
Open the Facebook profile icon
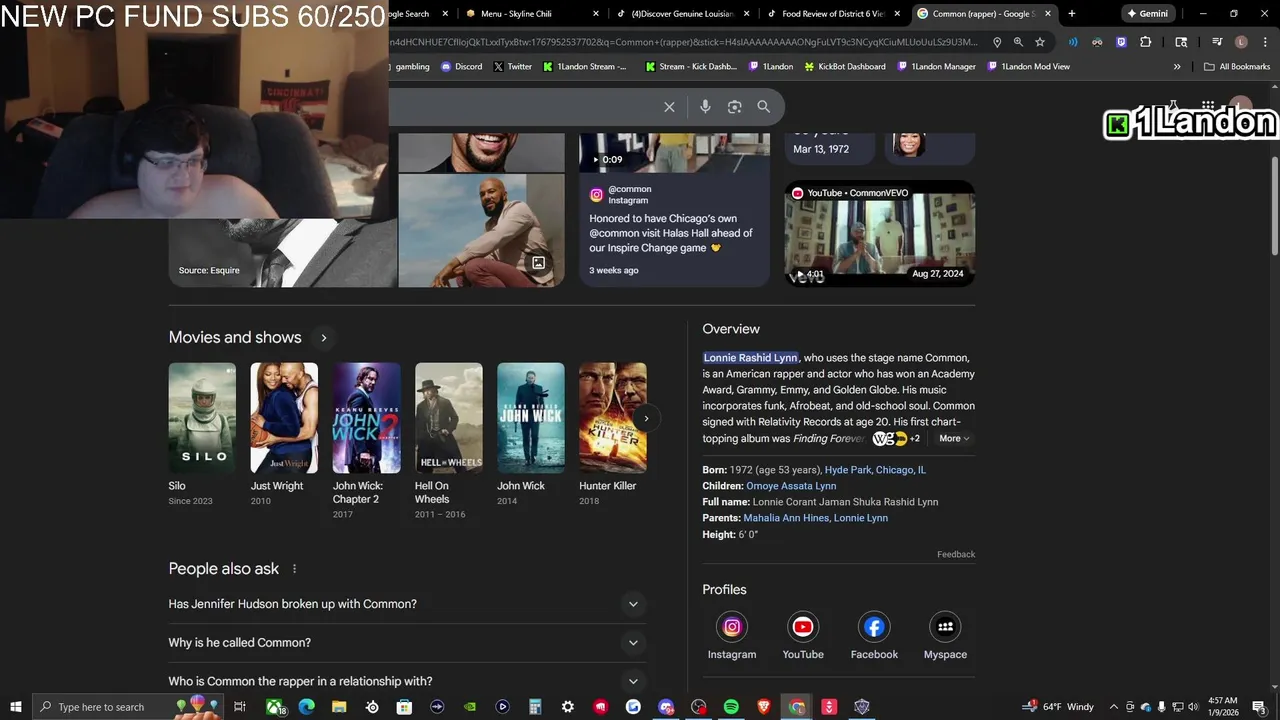click(x=874, y=627)
